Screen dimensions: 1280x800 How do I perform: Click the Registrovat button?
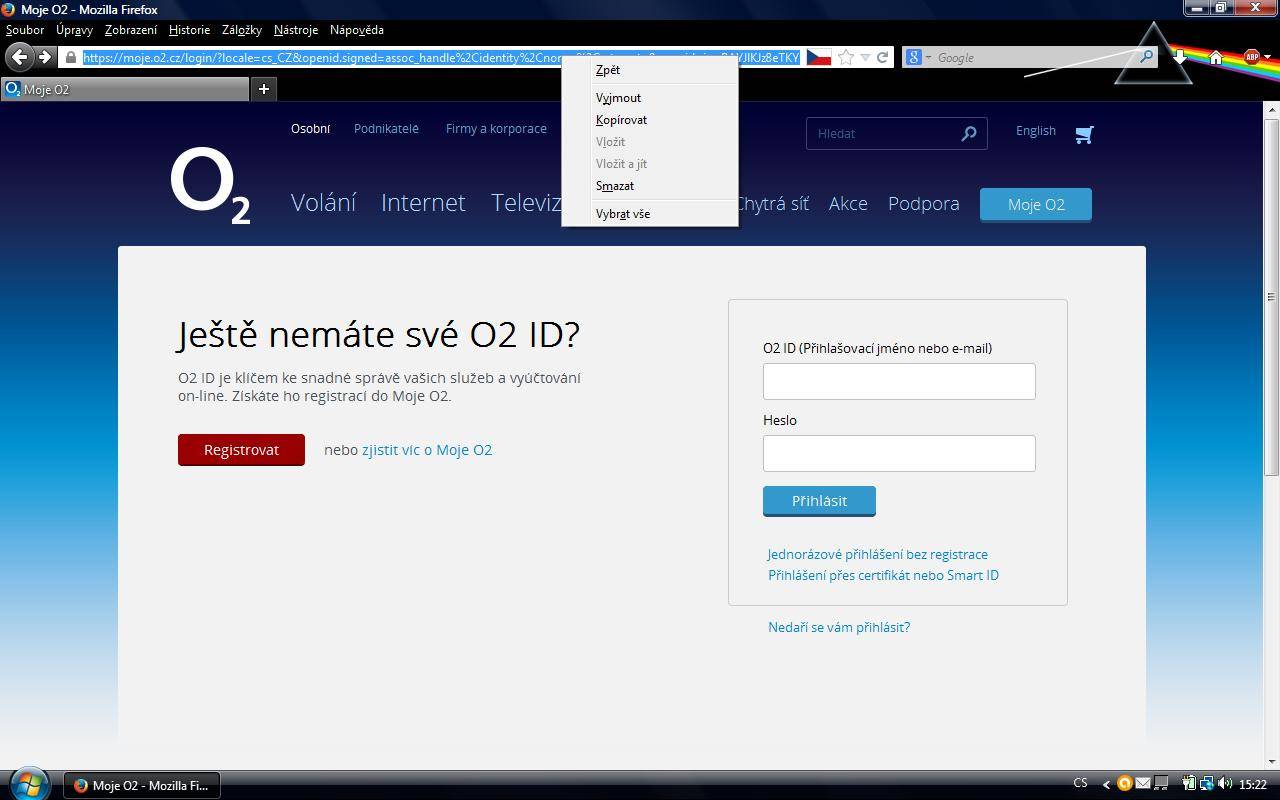(x=241, y=450)
